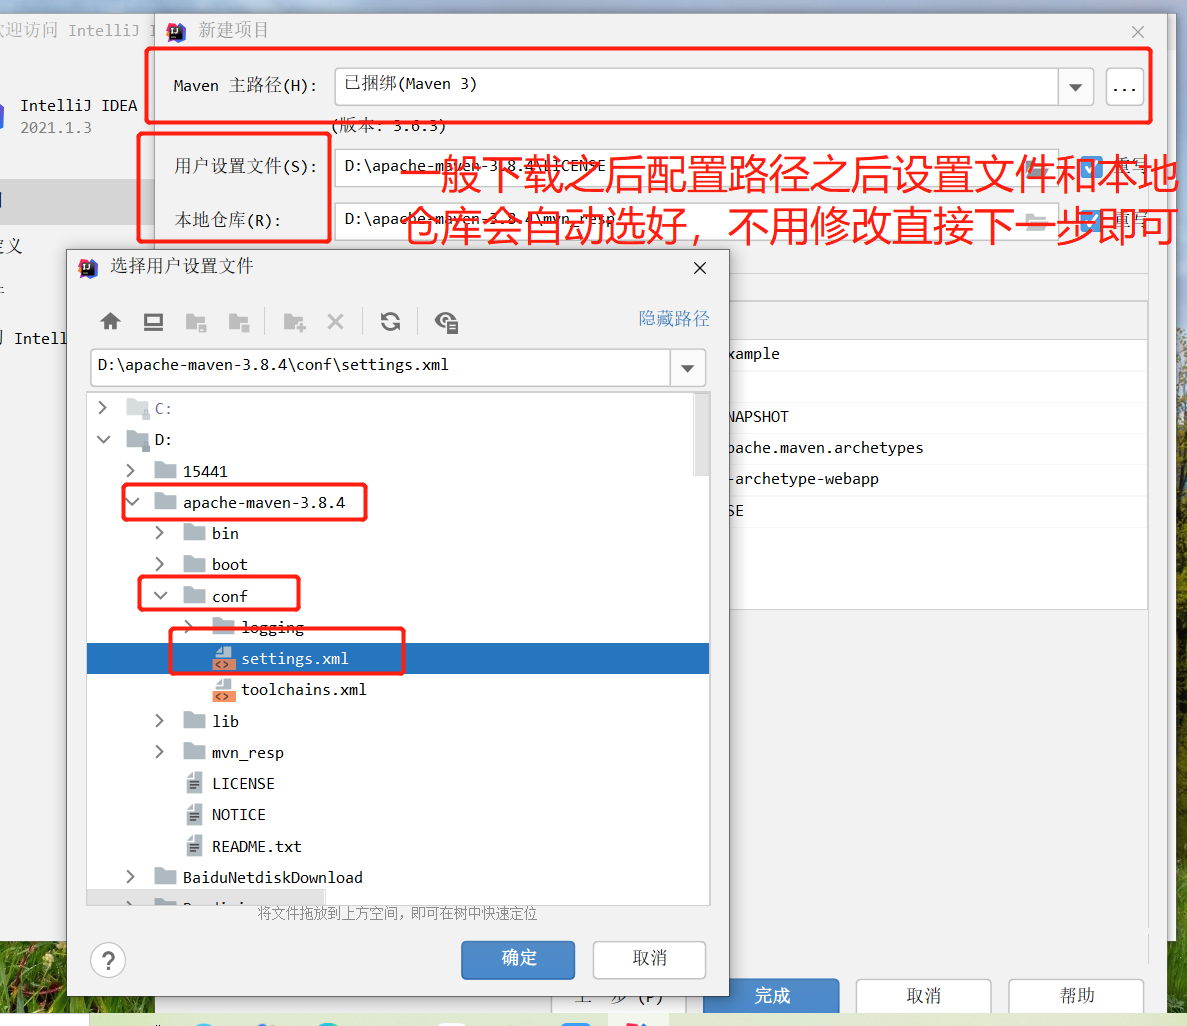Cancel the file chooser with 取消
Screen dimensions: 1187x1026
(649, 959)
